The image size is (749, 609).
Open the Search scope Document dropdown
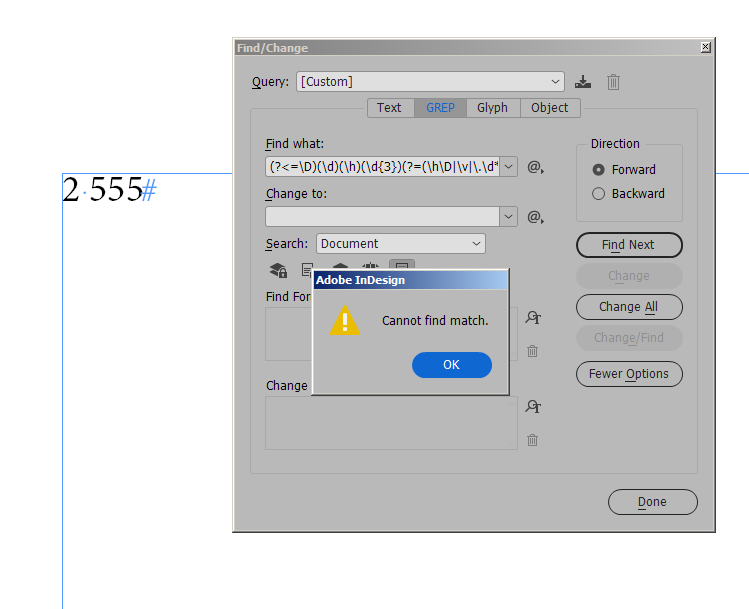tap(401, 244)
